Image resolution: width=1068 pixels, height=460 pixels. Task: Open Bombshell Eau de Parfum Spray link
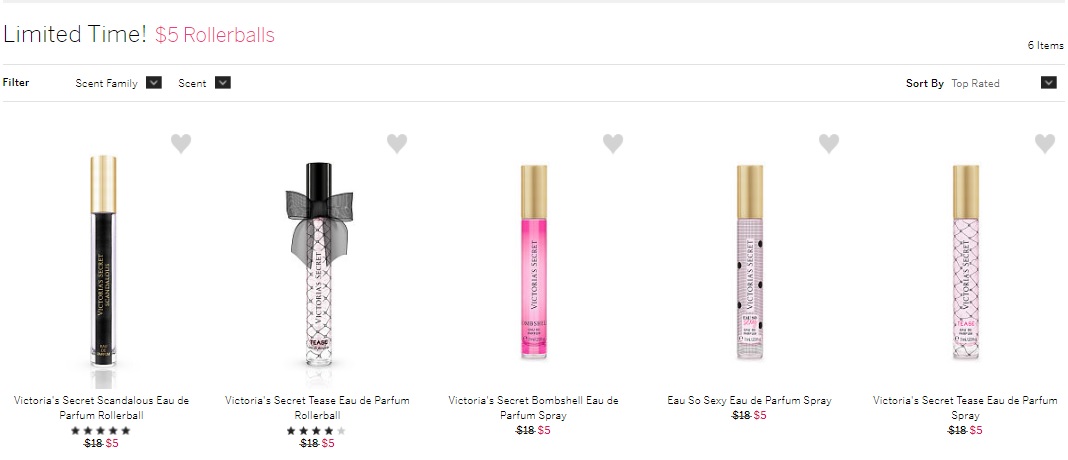click(534, 407)
